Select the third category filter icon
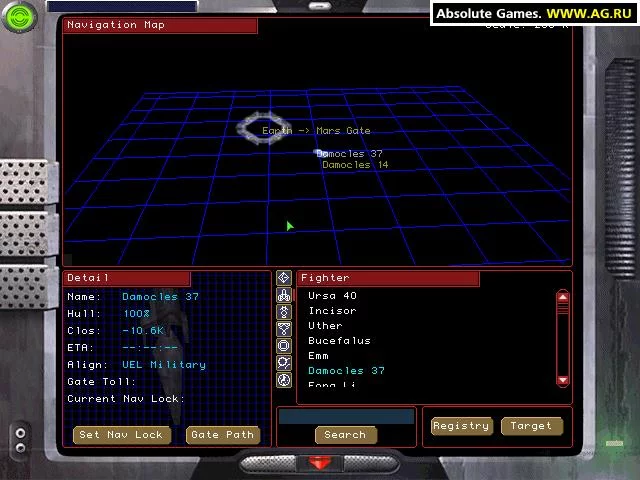 (x=284, y=312)
